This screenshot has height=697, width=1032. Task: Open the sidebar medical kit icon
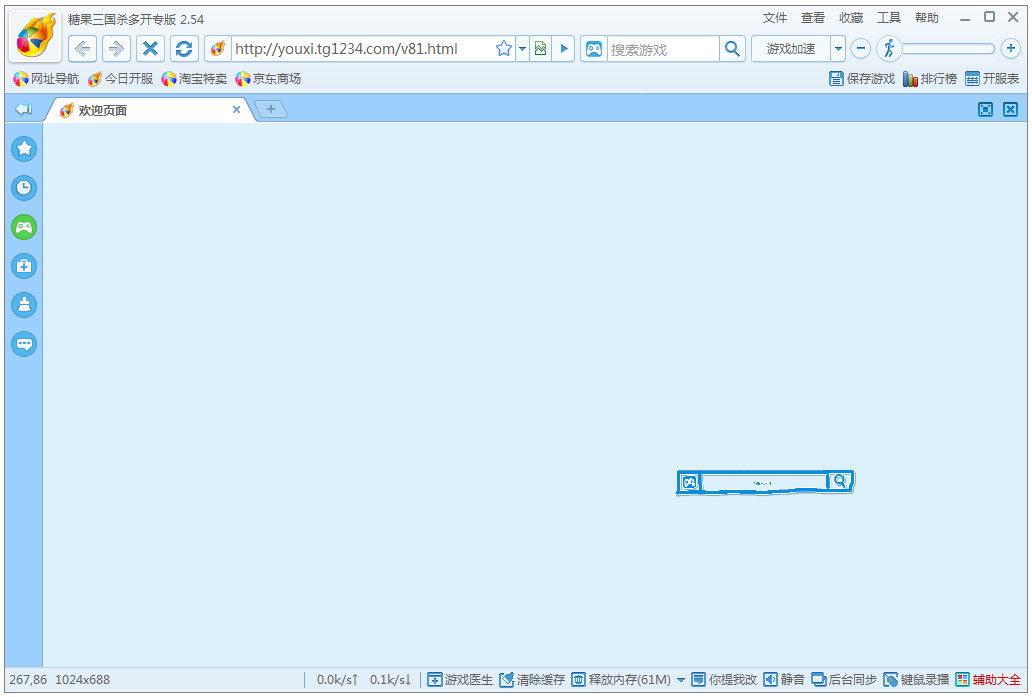coord(24,267)
